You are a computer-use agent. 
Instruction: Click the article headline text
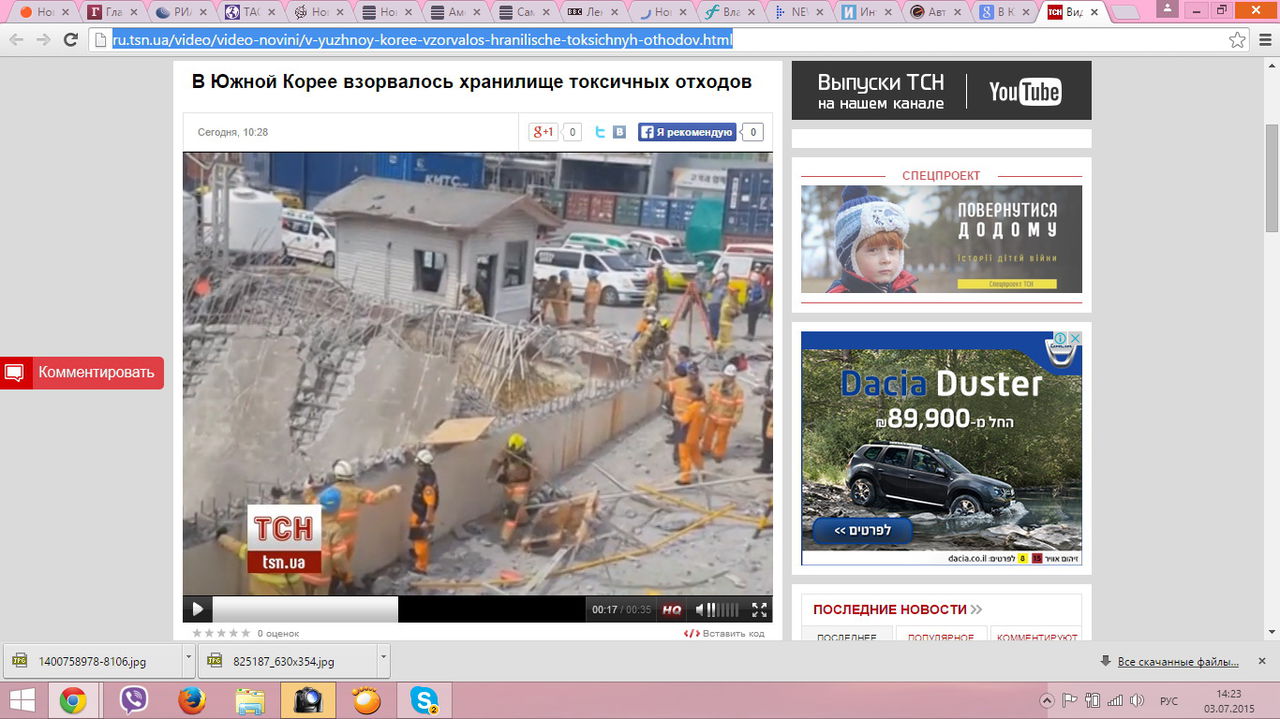pyautogui.click(x=471, y=82)
